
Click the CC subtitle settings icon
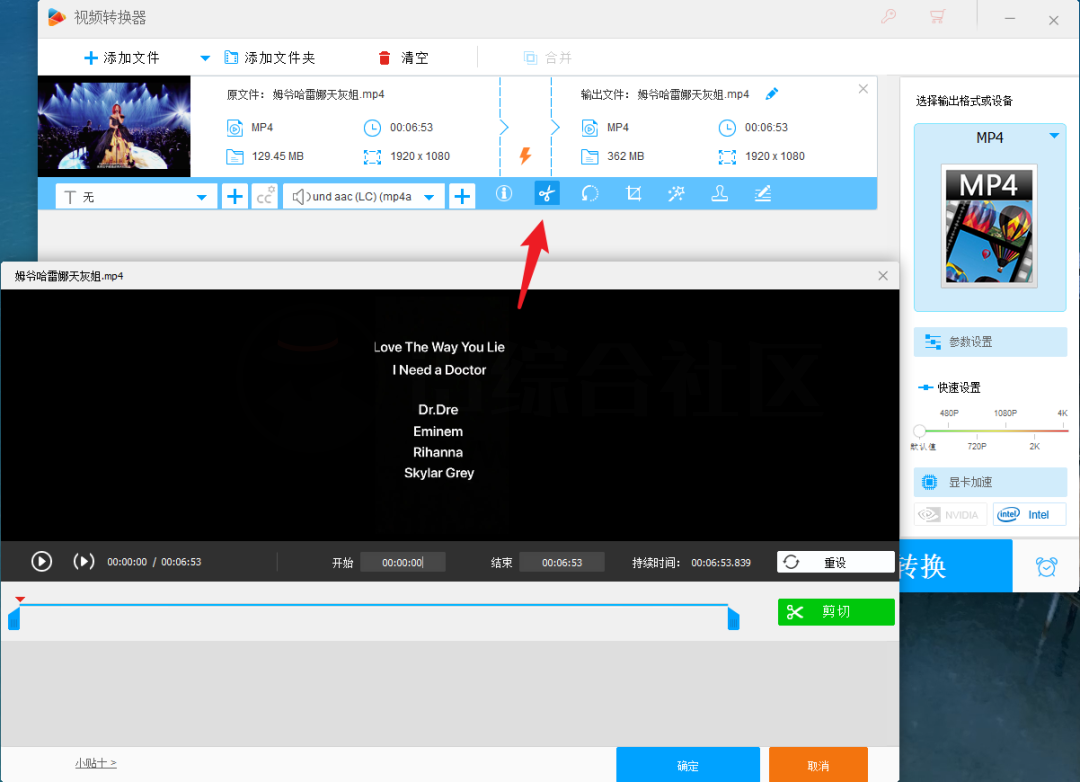(x=264, y=196)
